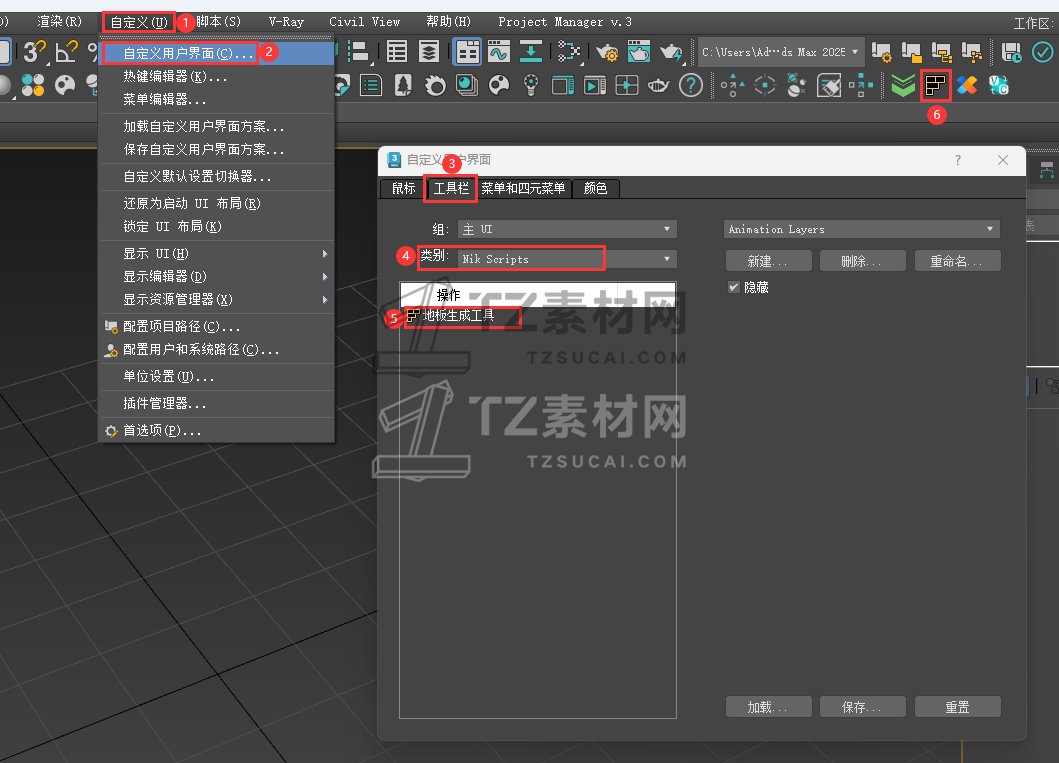Open the 组 主 UI dropdown
Image resolution: width=1059 pixels, height=763 pixels.
tap(567, 229)
